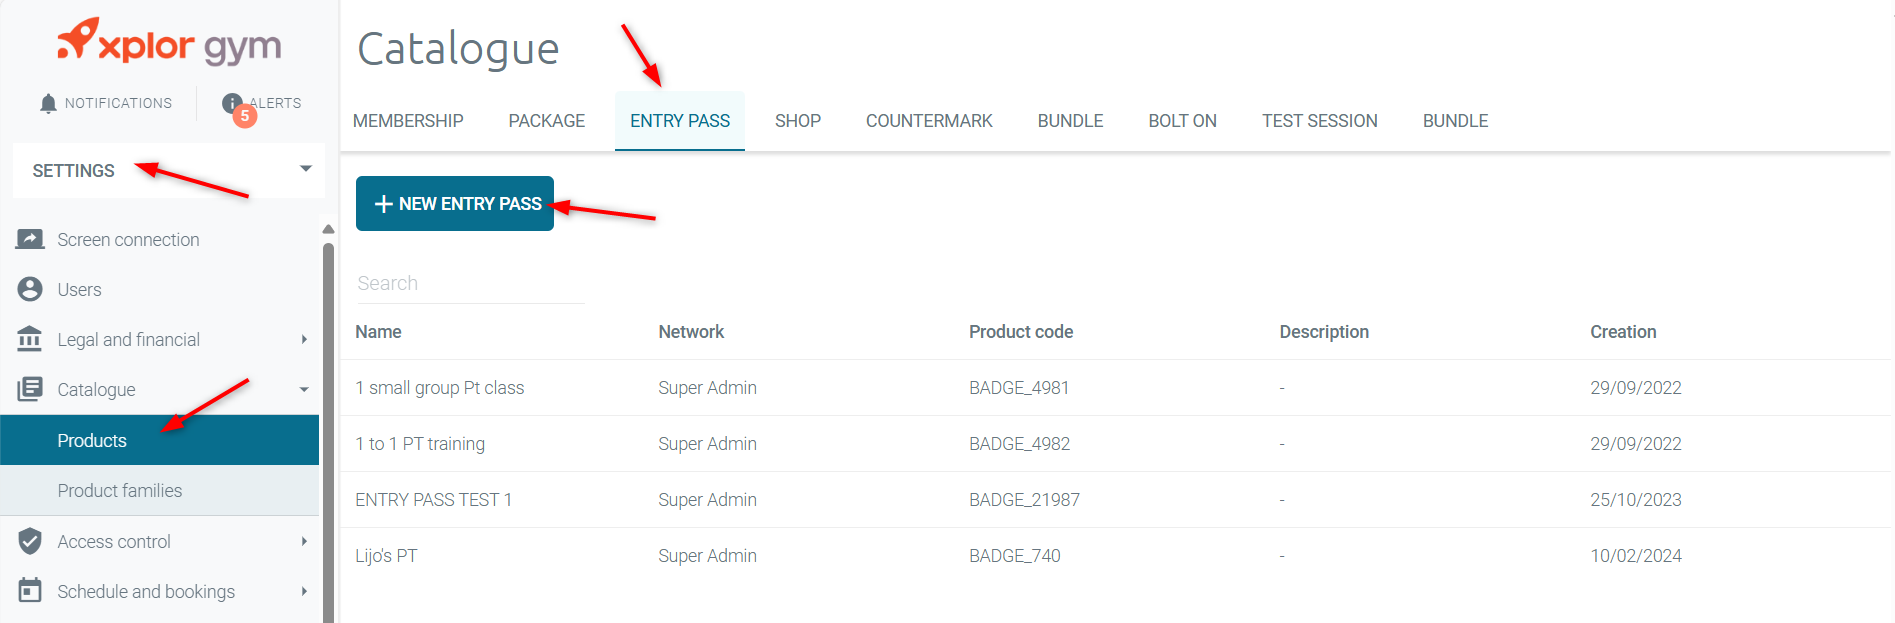Click the Access control shield icon
1895x623 pixels.
(30, 542)
